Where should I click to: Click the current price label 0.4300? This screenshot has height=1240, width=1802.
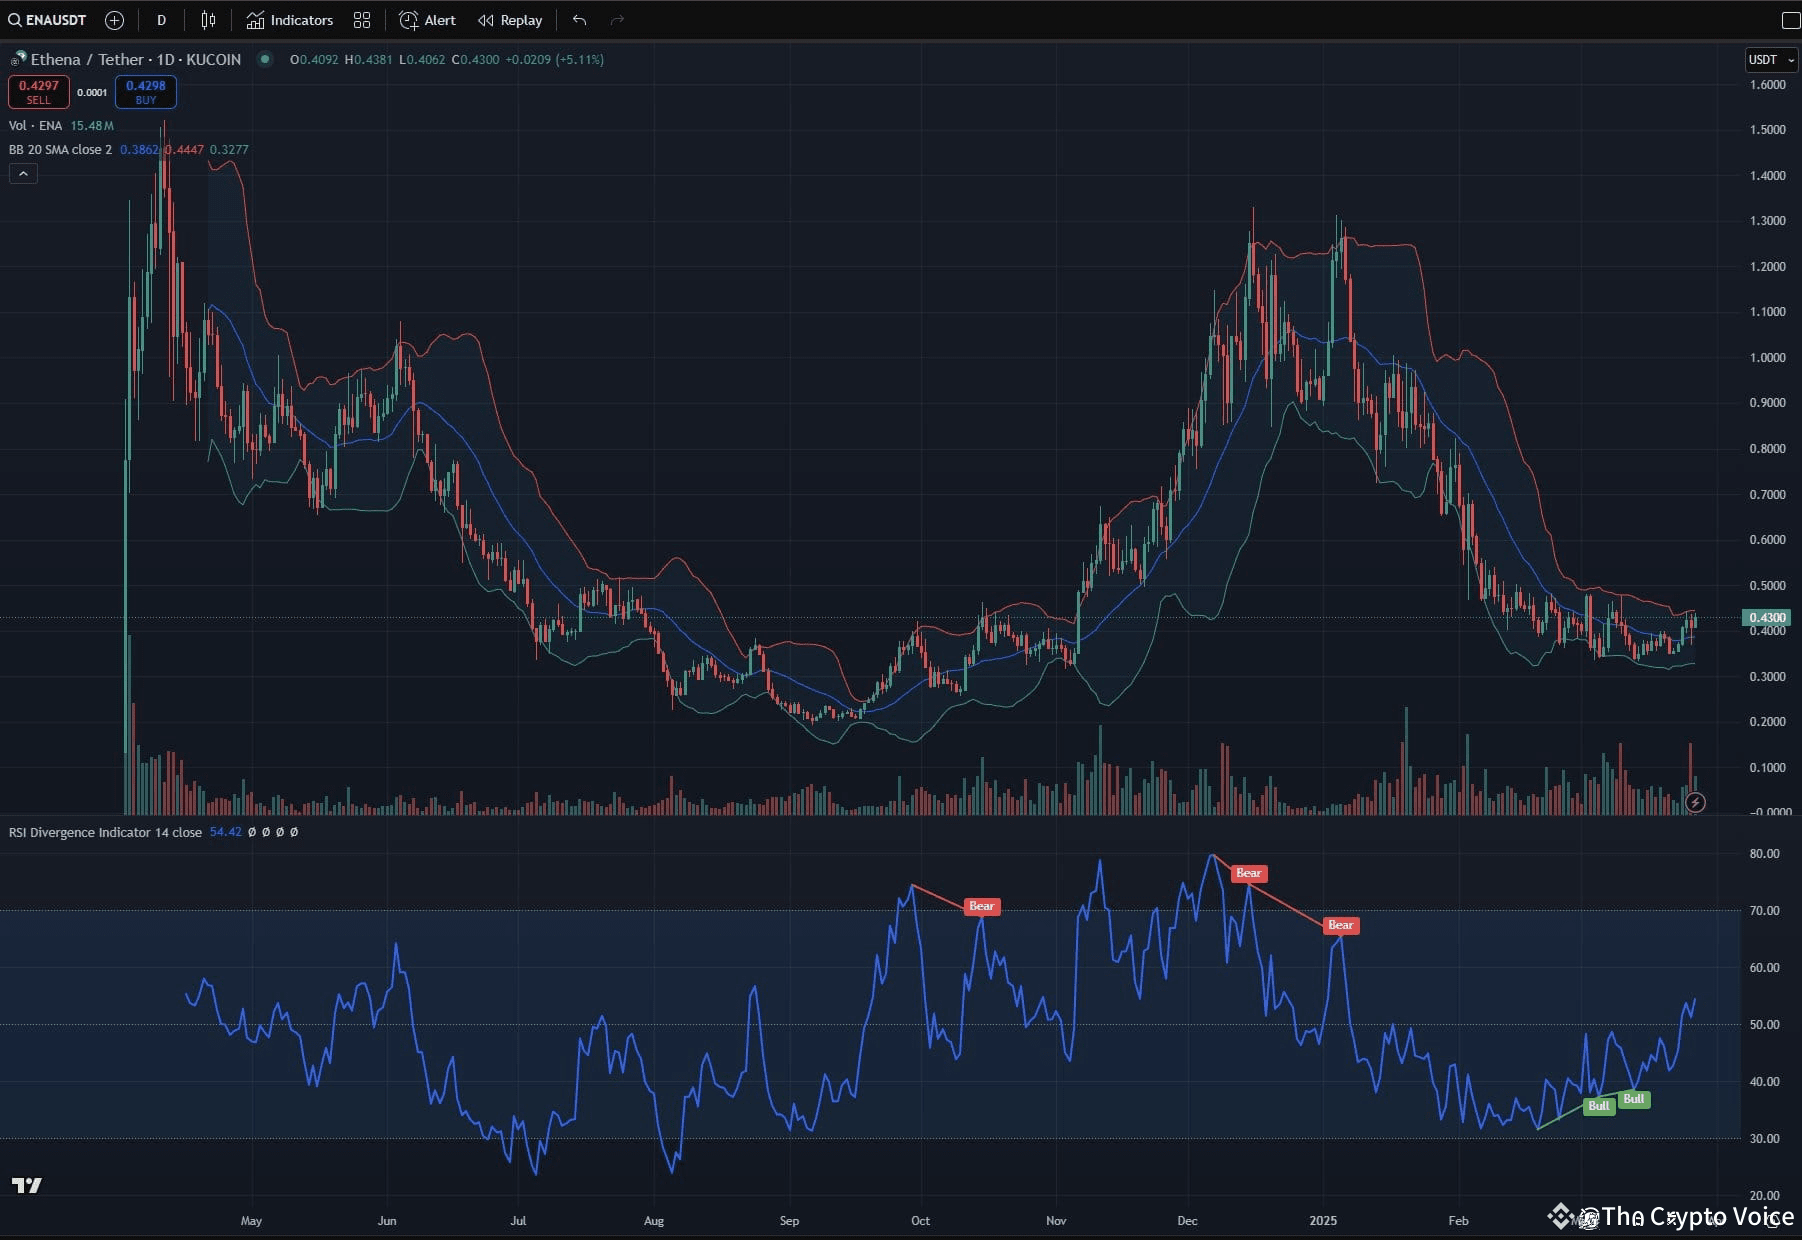coord(1768,618)
